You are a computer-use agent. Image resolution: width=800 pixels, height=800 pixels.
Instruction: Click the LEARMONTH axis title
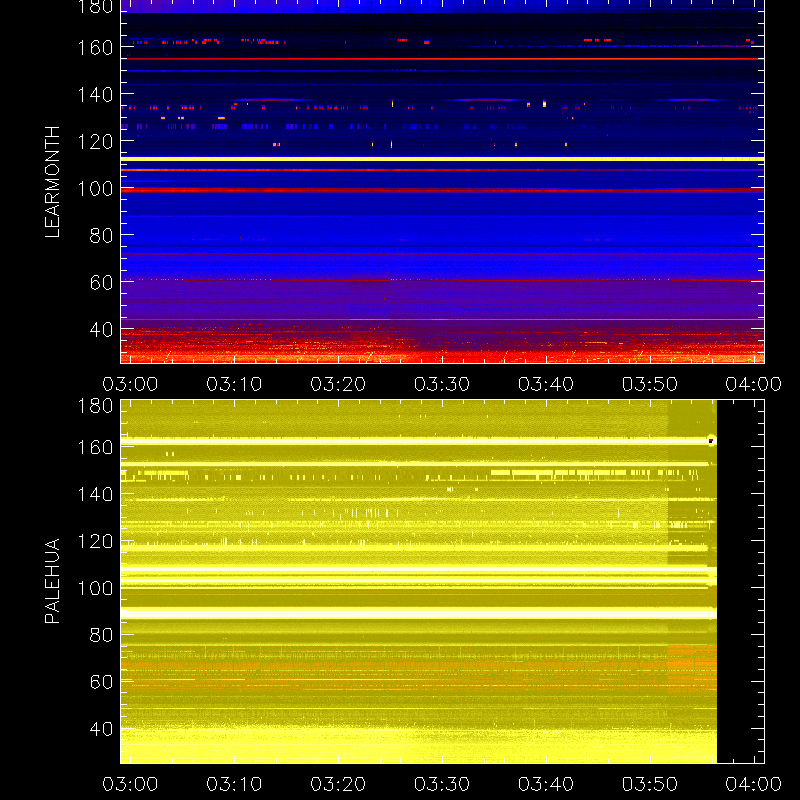tap(52, 182)
